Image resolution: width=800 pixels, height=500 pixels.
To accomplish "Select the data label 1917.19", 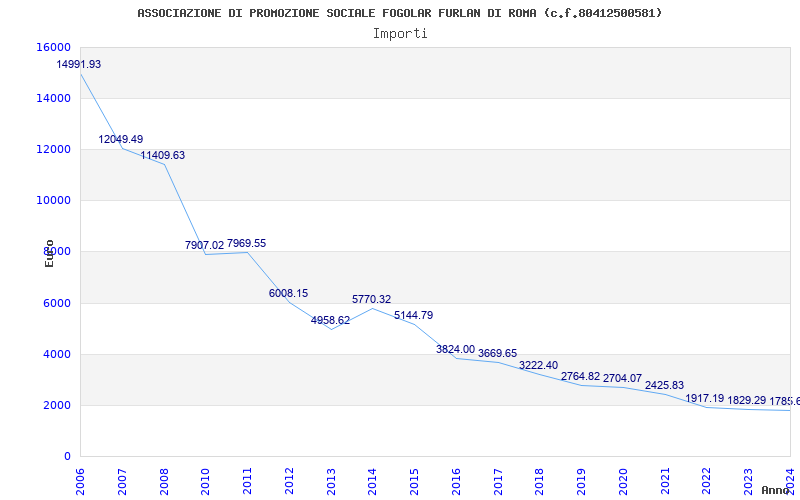I will tap(705, 398).
